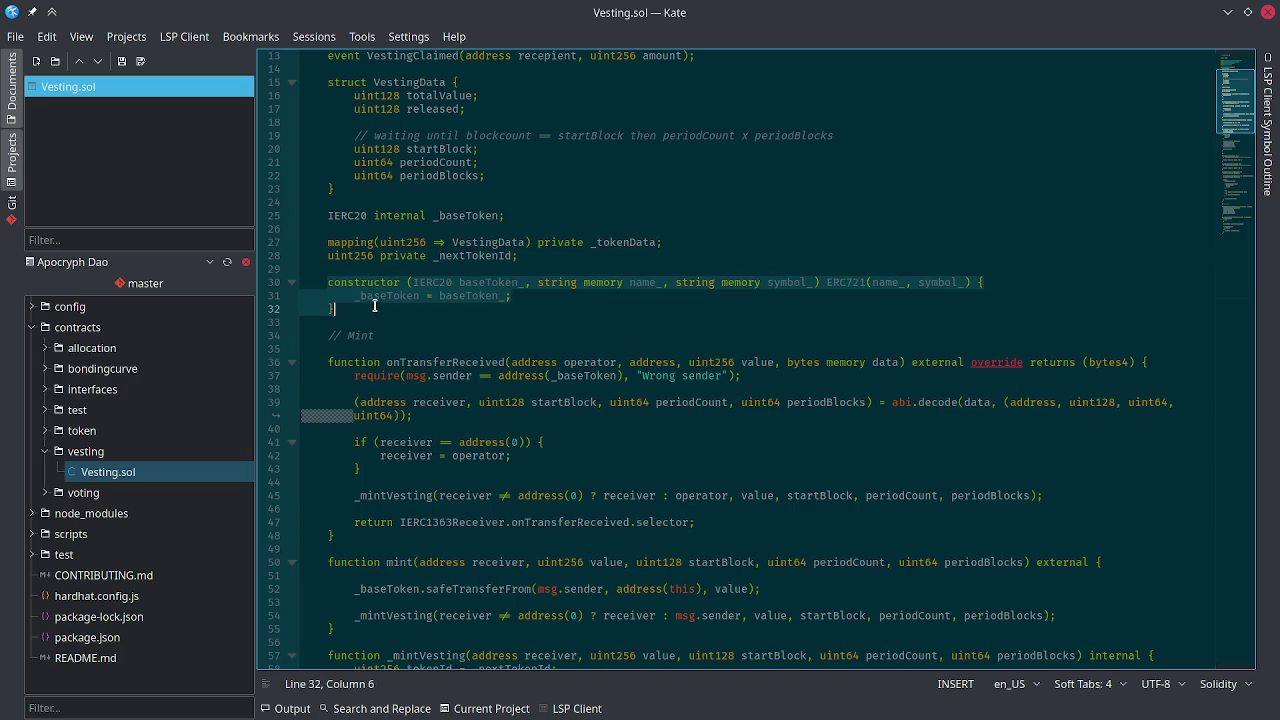Go to next document arrow

coord(98,61)
